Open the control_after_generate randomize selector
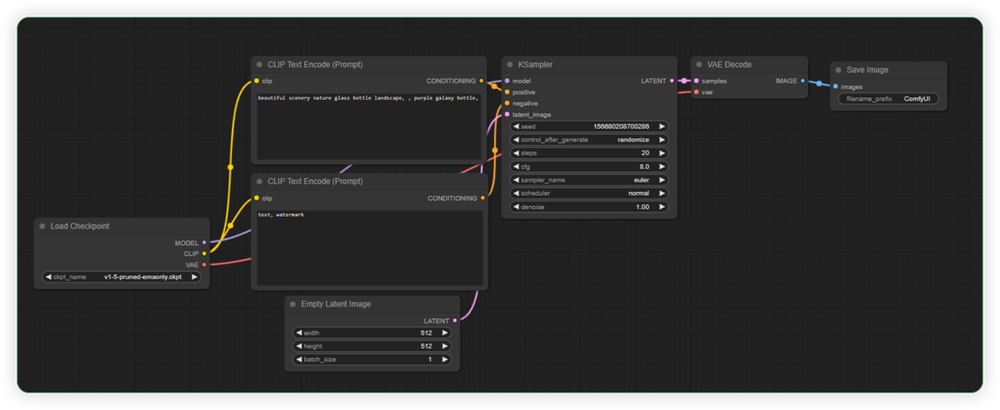Image resolution: width=1000 pixels, height=410 pixels. [588, 140]
